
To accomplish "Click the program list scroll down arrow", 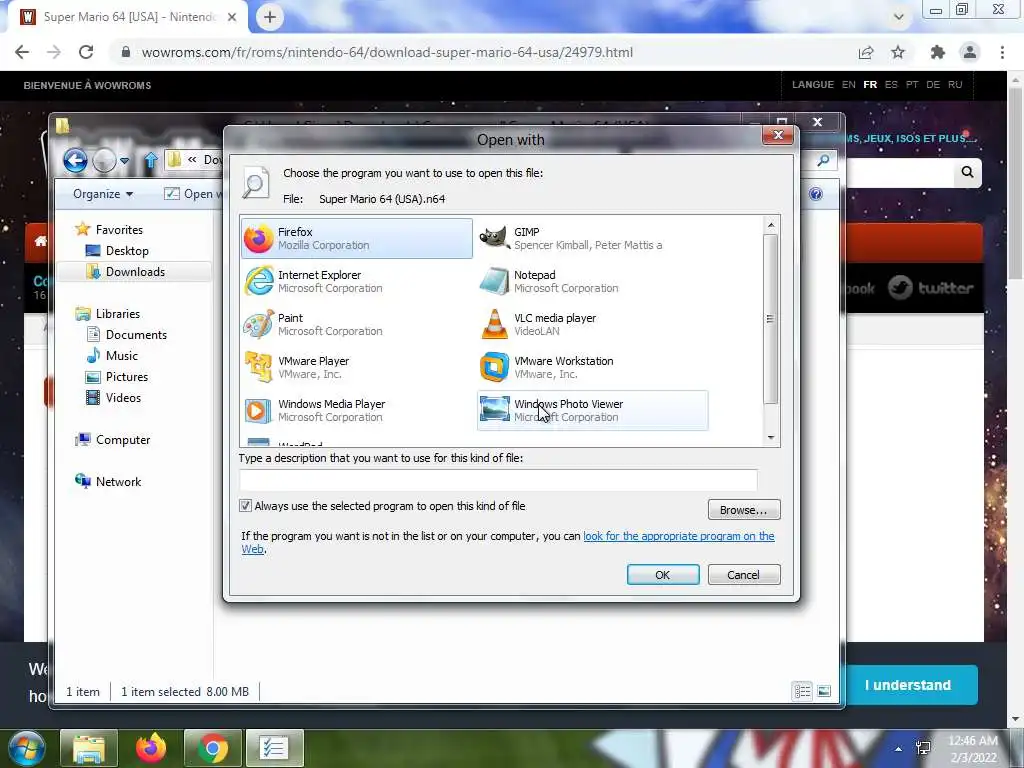I will tap(771, 438).
